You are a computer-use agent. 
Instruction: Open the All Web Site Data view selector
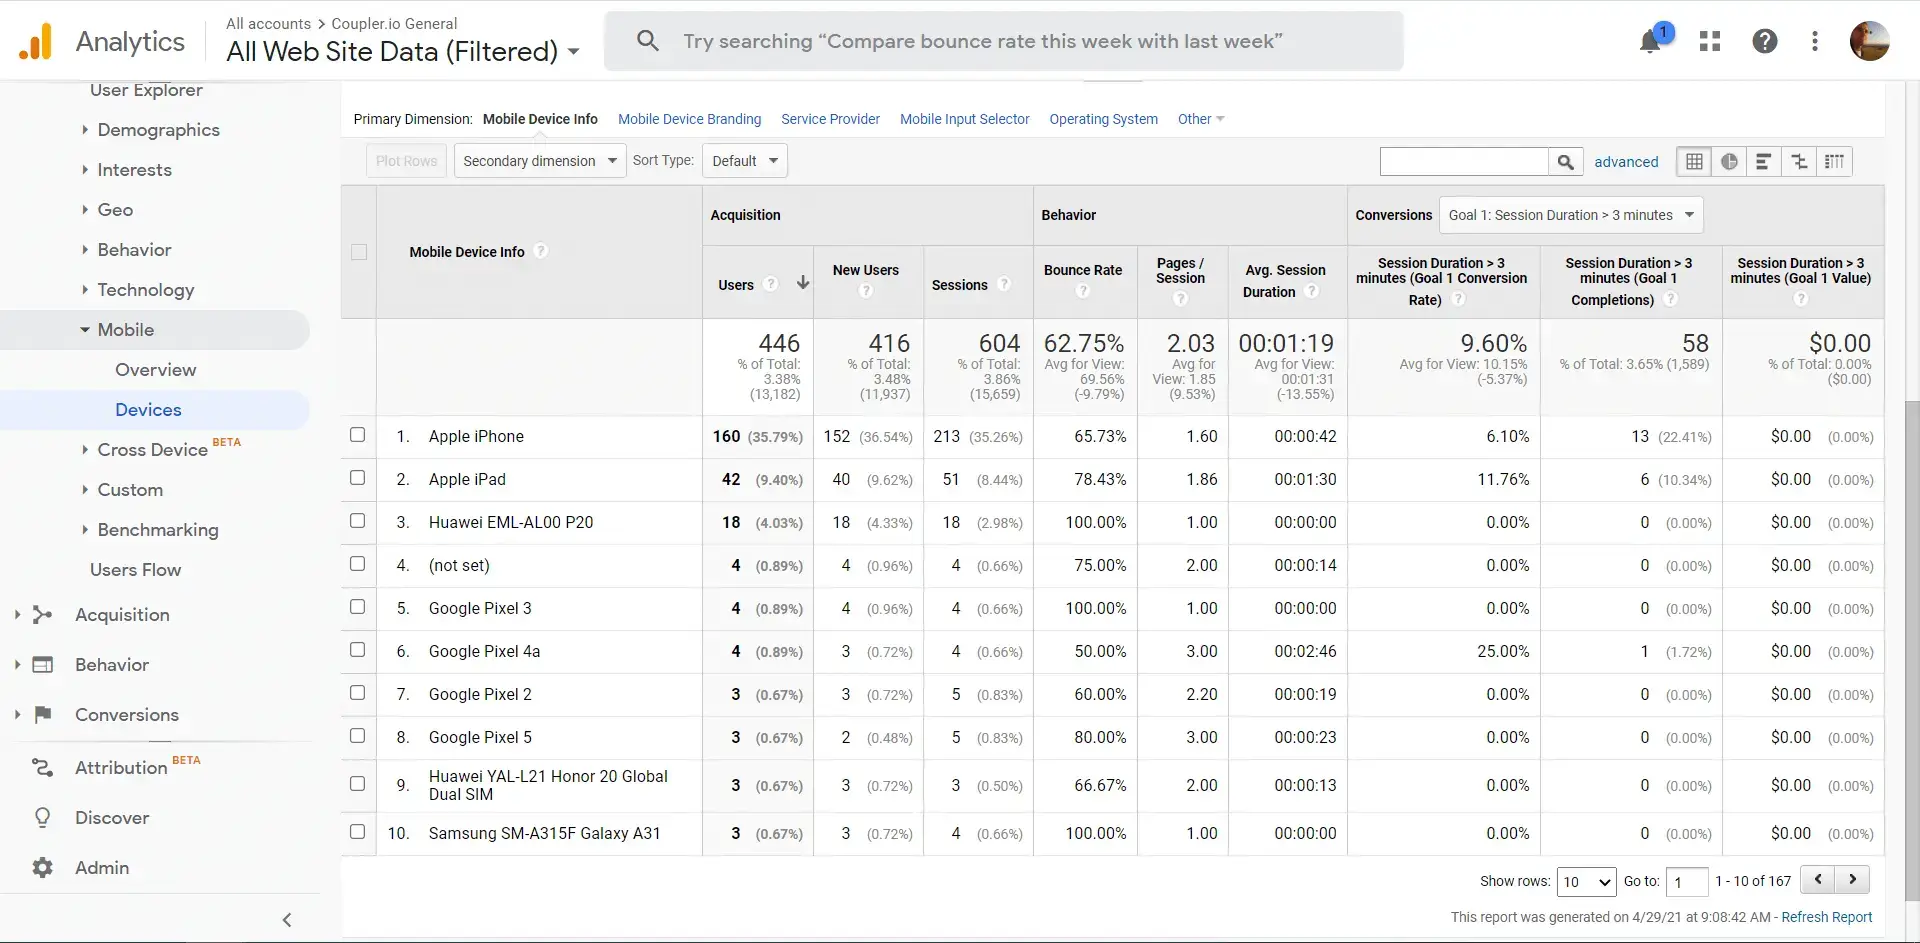tap(402, 51)
